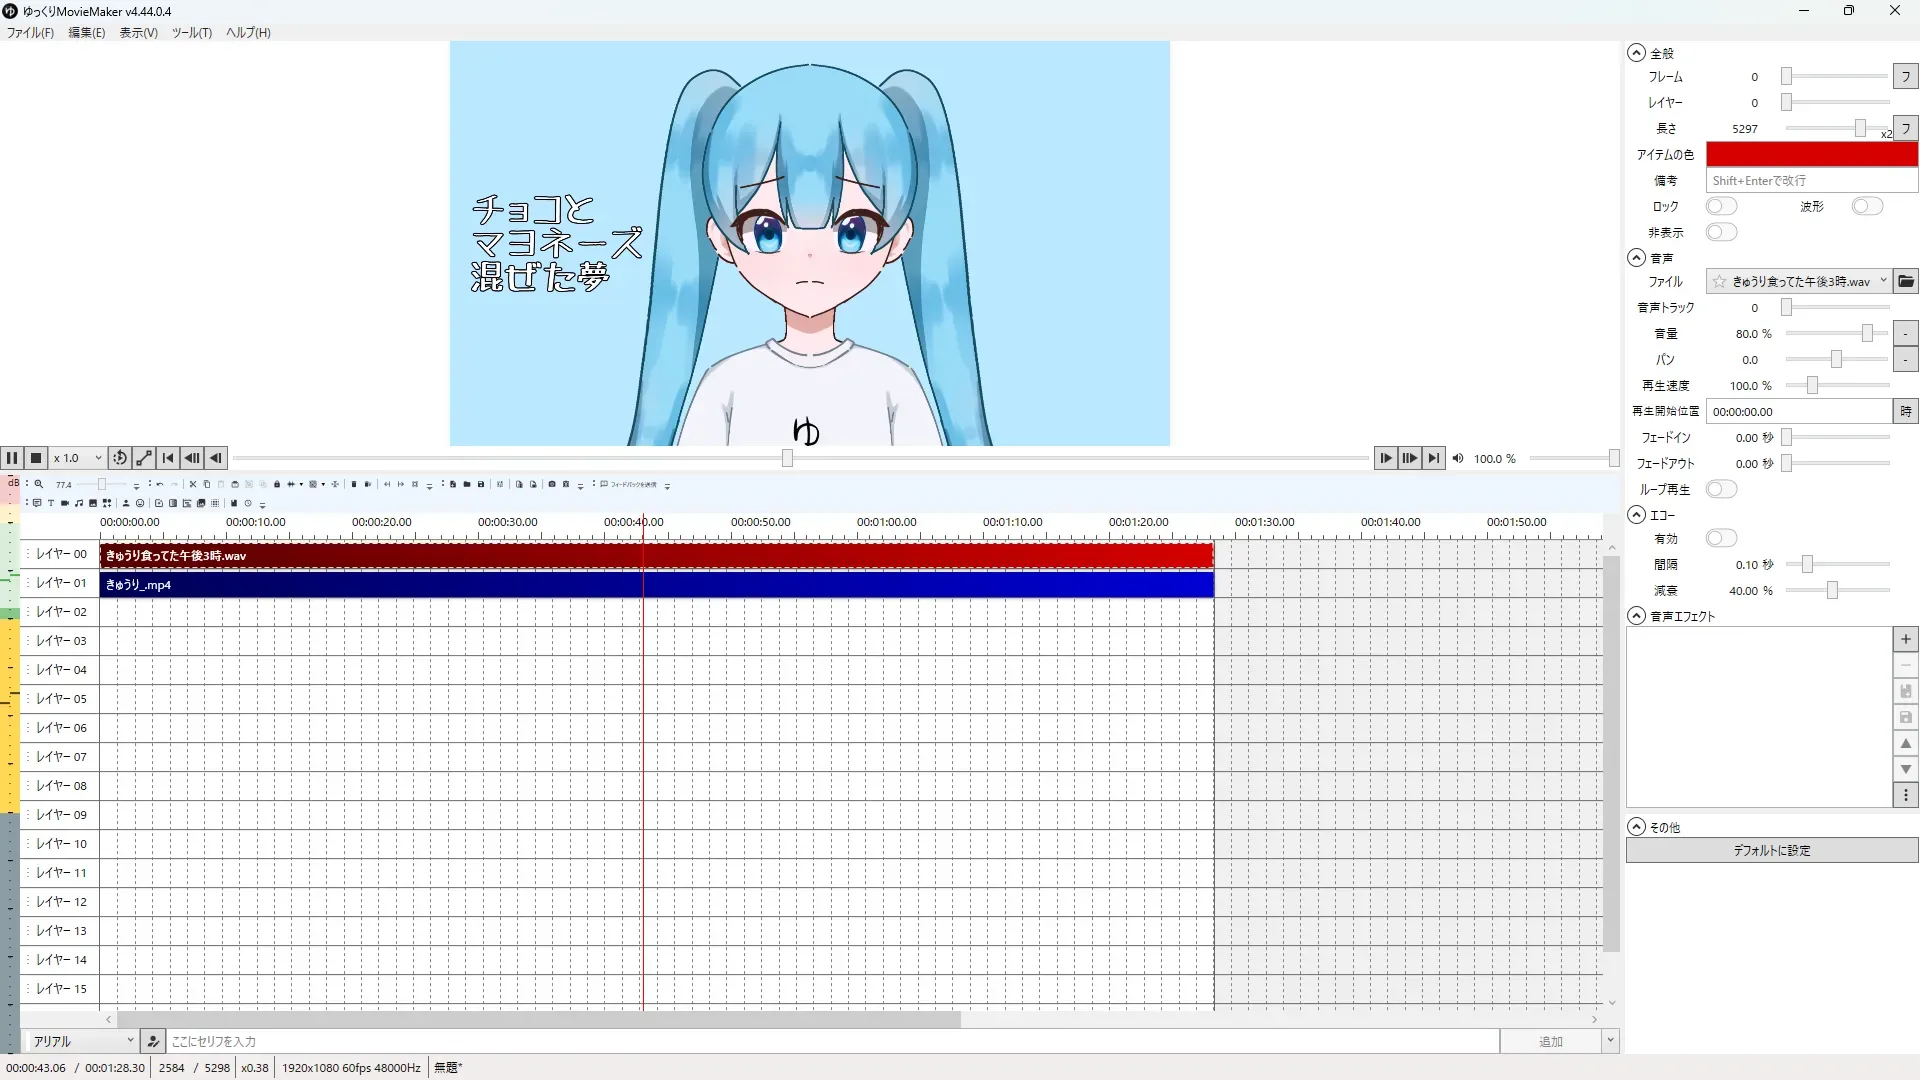The width and height of the screenshot is (1920, 1080).
Task: Jump to the last frame button
Action: (x=1434, y=458)
